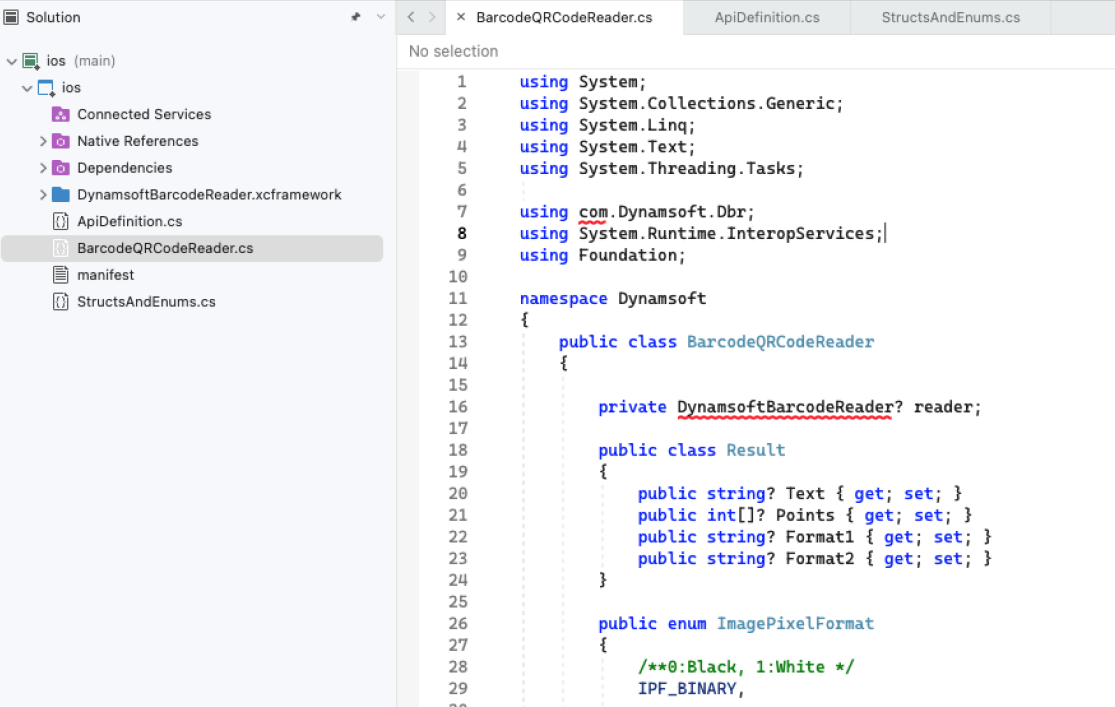Expand the DynamsoftBarcodeReader.xcframework folder
Screen dimensions: 1115x707
[43, 195]
